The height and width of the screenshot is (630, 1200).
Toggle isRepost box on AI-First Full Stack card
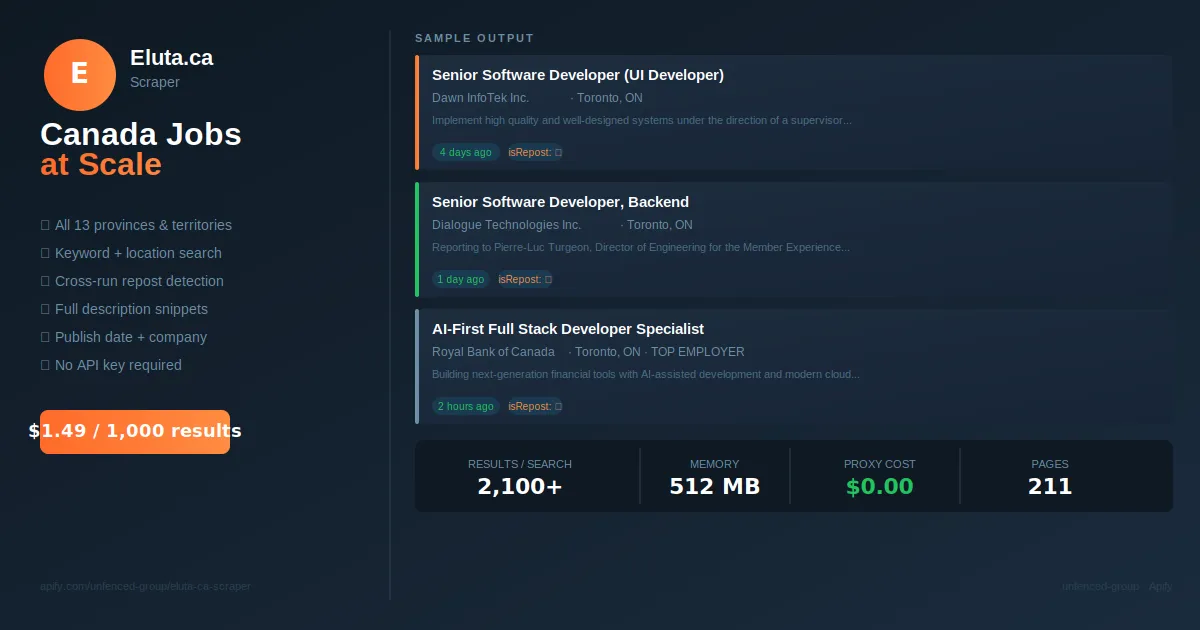558,406
